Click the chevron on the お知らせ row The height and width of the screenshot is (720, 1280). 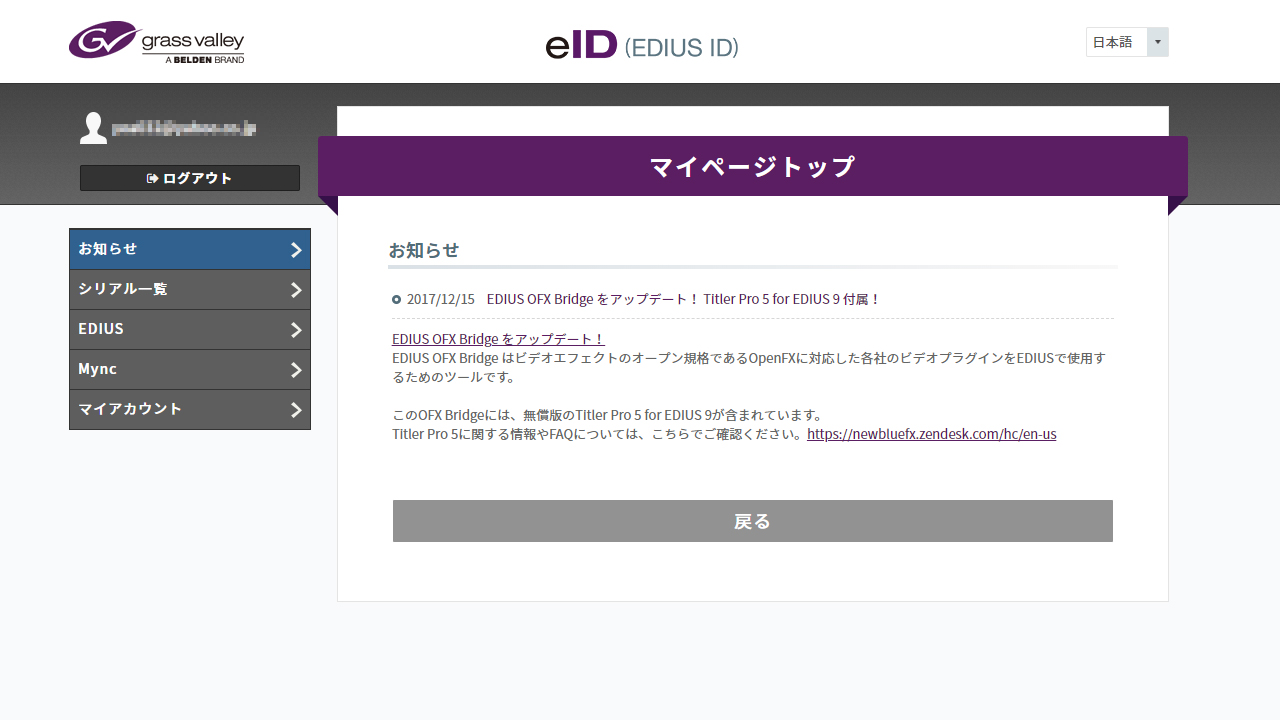pyautogui.click(x=296, y=250)
